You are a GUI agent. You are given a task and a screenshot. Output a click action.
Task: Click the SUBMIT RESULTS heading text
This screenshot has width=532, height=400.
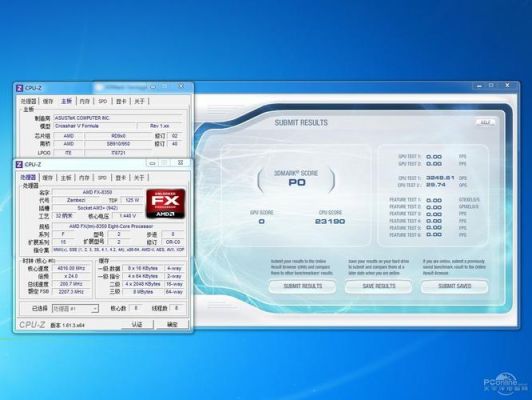[x=301, y=123]
